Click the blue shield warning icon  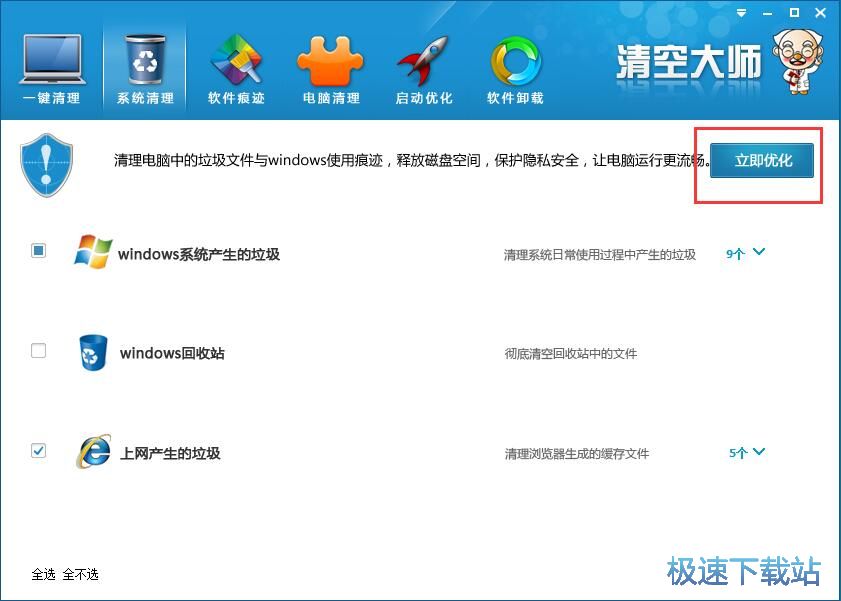[46, 163]
